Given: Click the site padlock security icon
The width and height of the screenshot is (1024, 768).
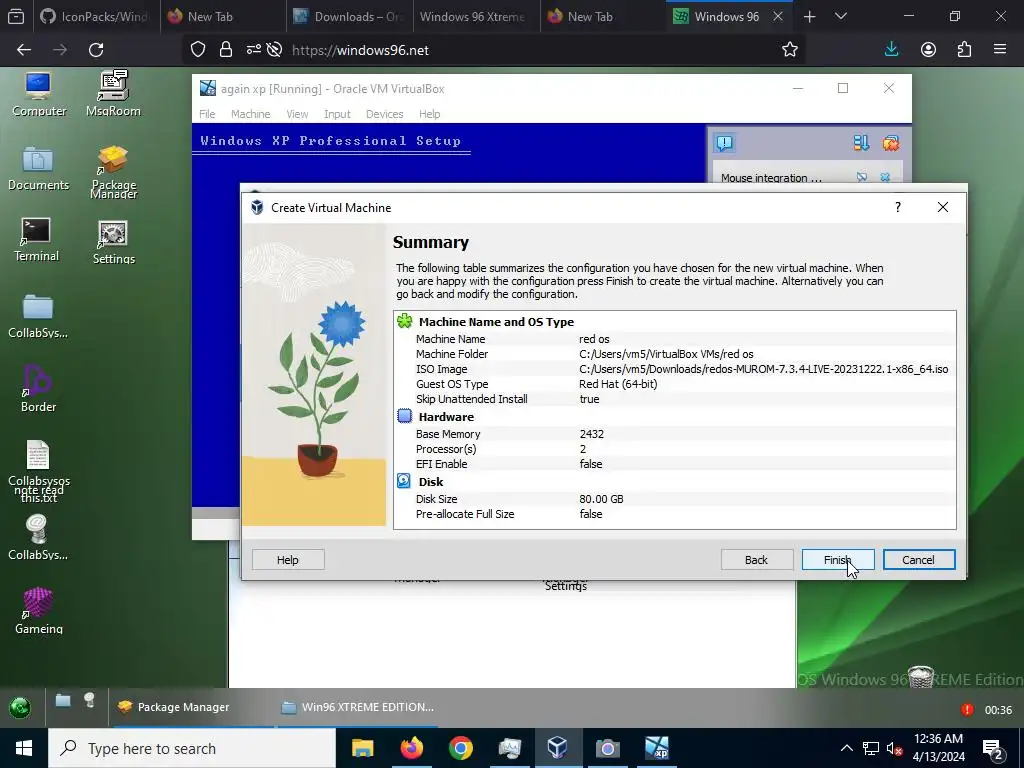Looking at the screenshot, I should click(x=226, y=50).
